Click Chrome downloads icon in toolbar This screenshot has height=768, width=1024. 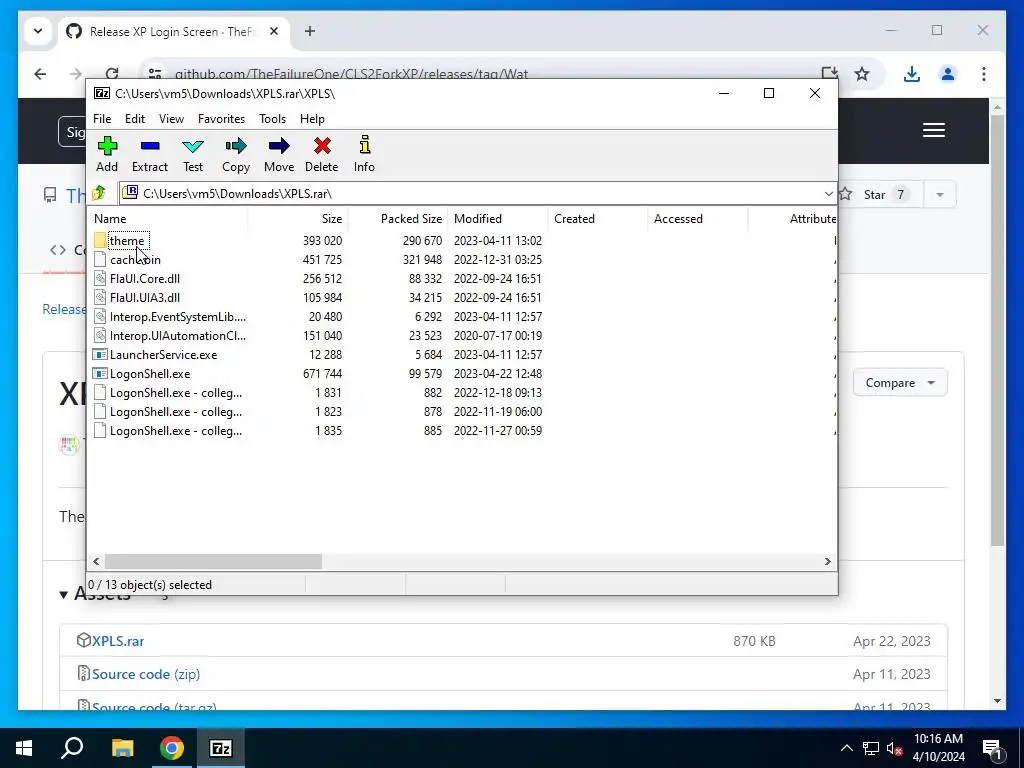(912, 74)
